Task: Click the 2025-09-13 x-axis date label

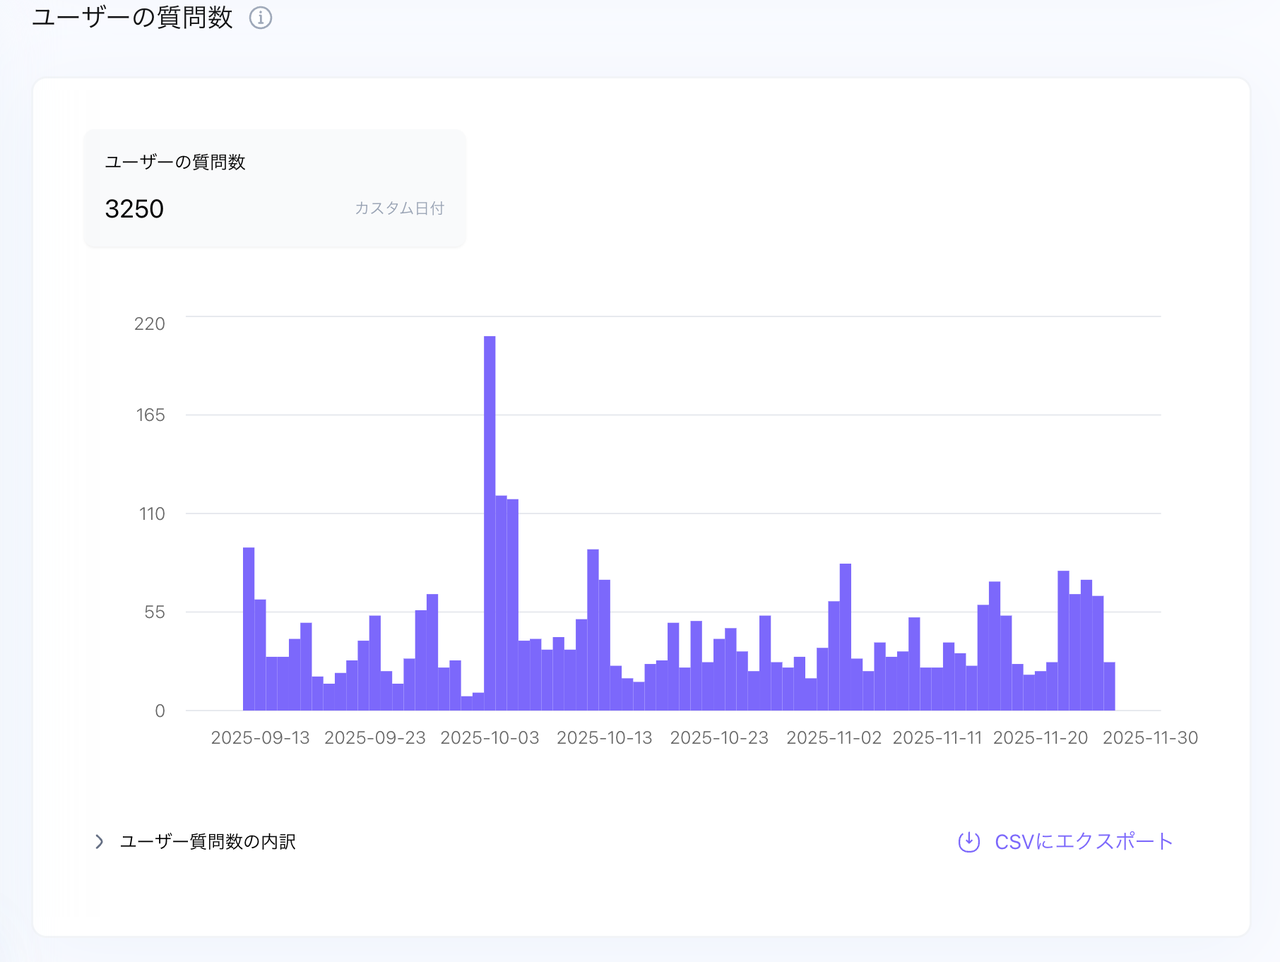Action: pos(260,738)
